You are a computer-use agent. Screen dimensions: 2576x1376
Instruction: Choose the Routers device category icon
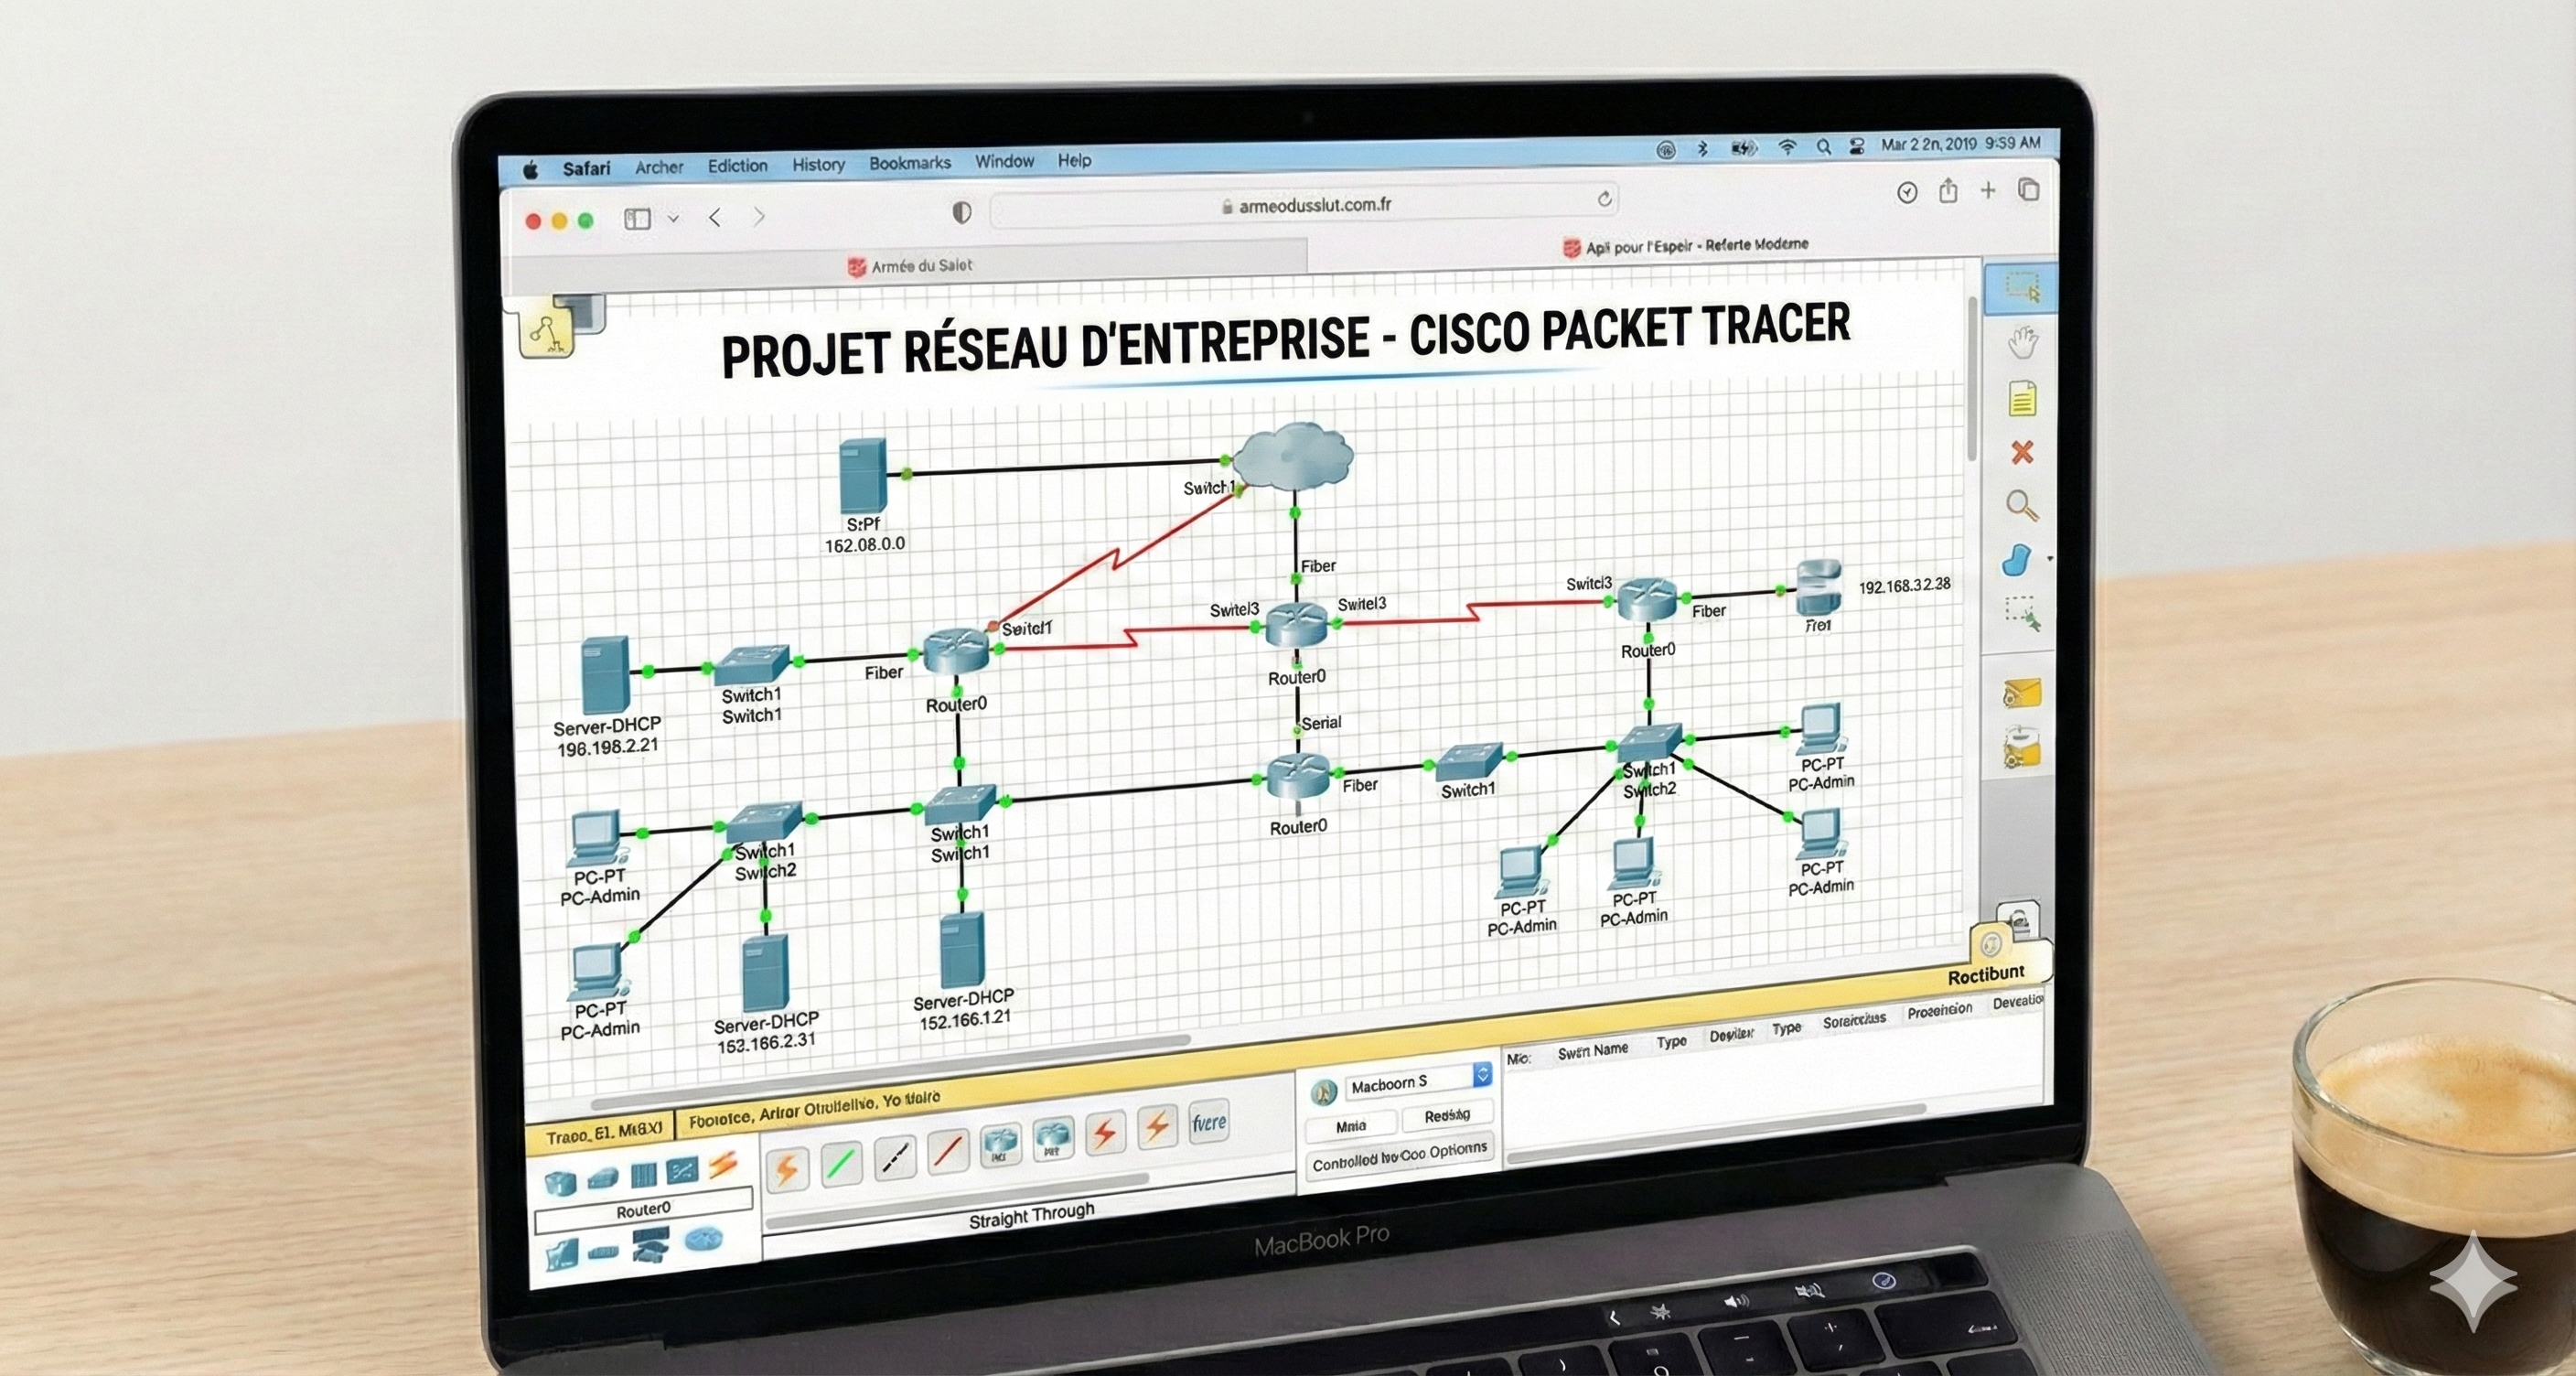[x=560, y=1183]
